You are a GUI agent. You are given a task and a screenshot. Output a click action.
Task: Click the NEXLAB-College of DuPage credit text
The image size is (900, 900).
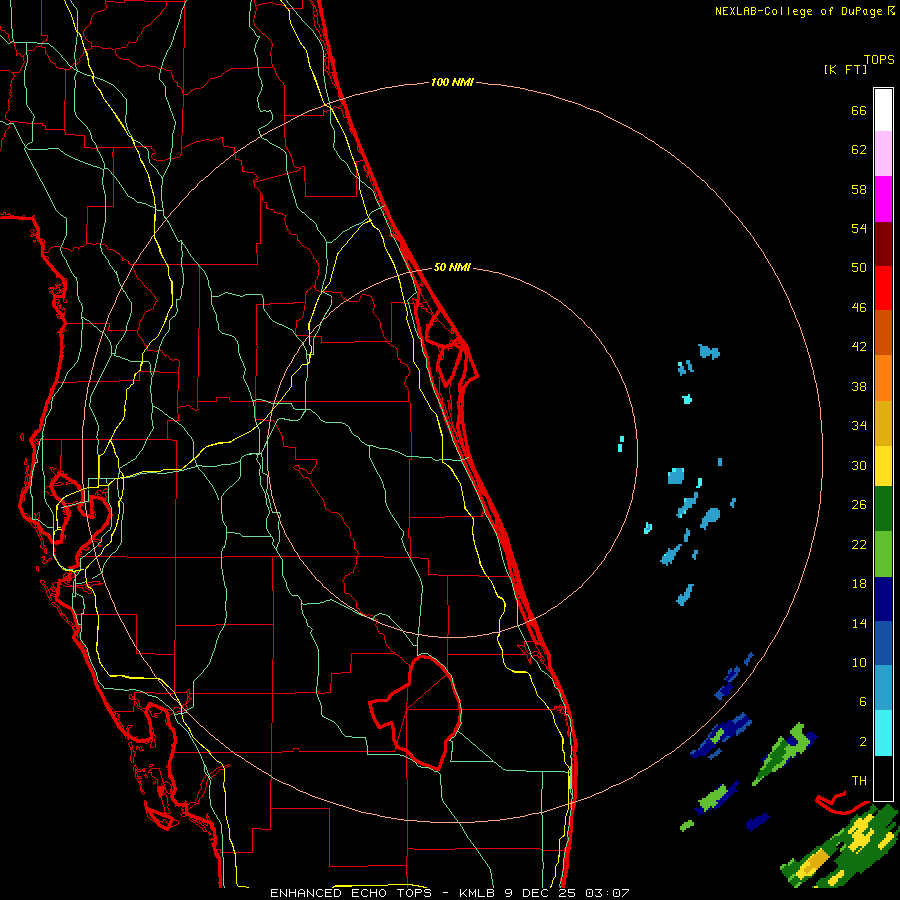coord(805,11)
